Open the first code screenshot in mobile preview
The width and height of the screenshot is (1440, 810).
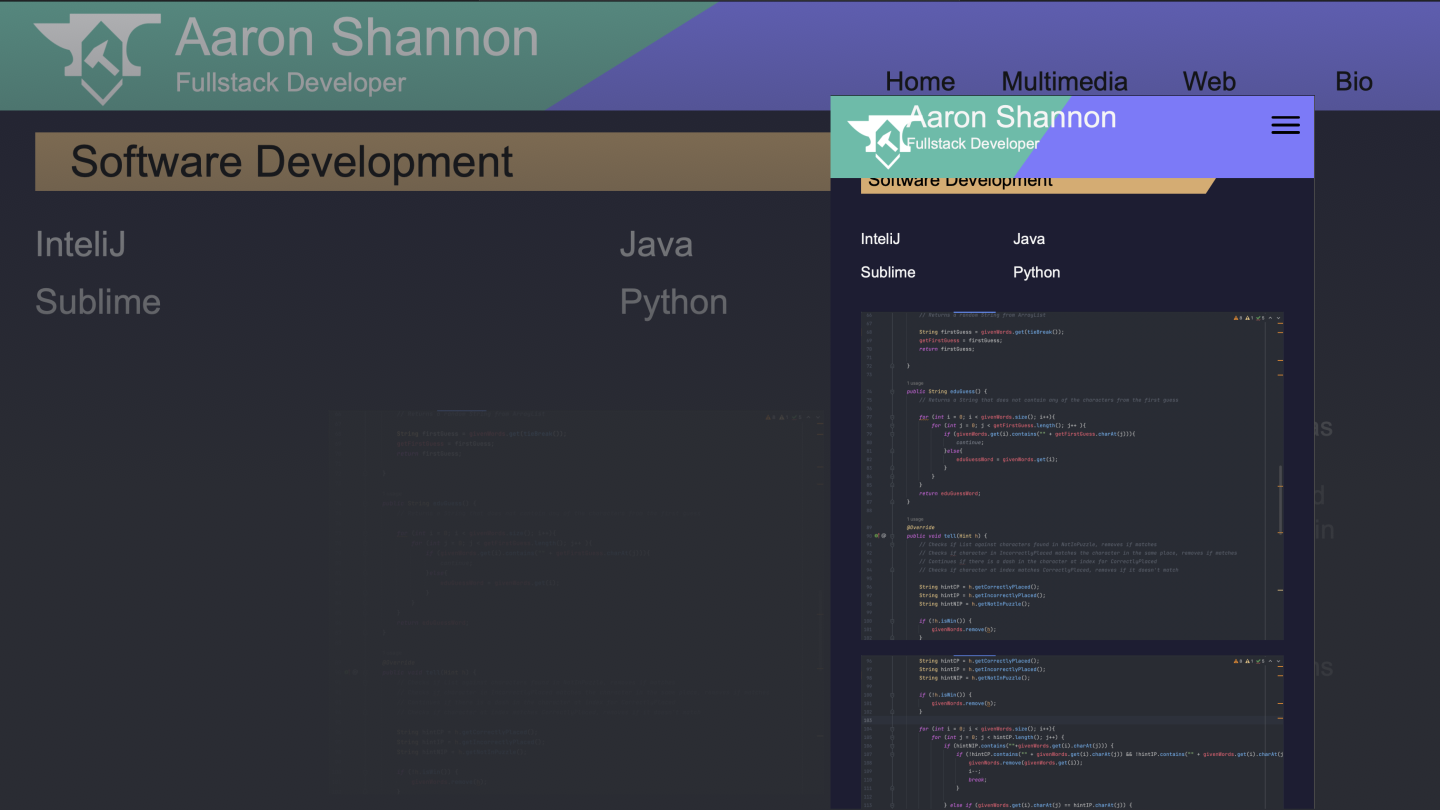[x=1072, y=476]
